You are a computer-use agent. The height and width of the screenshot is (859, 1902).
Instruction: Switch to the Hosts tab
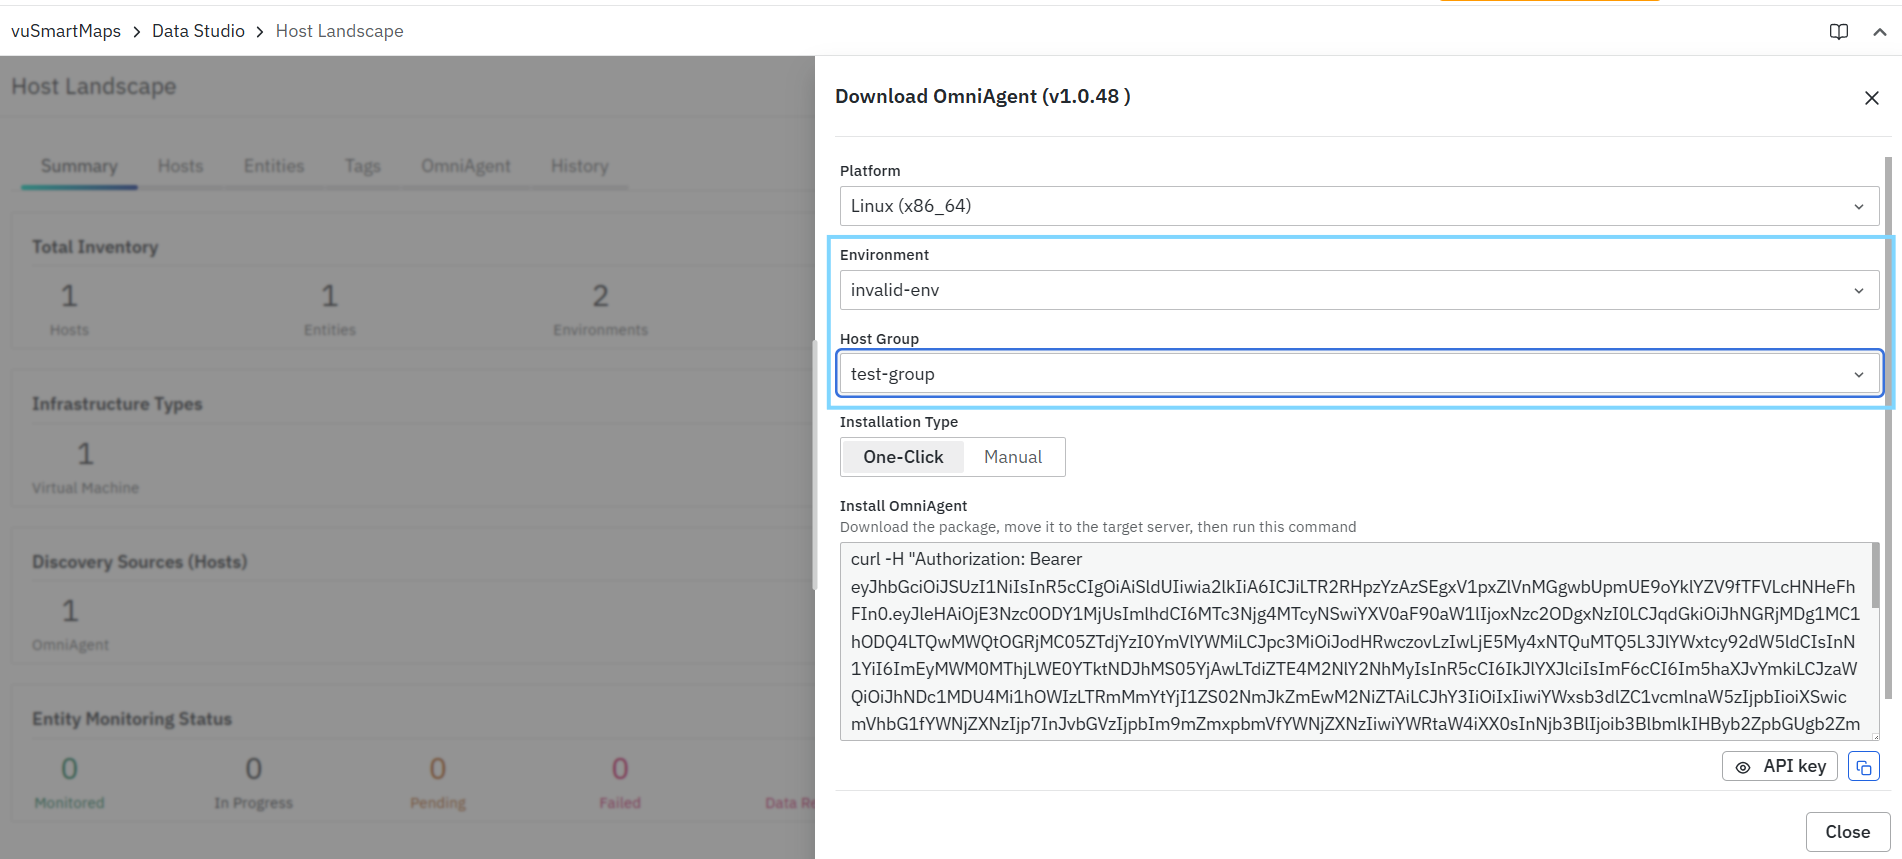pos(180,166)
